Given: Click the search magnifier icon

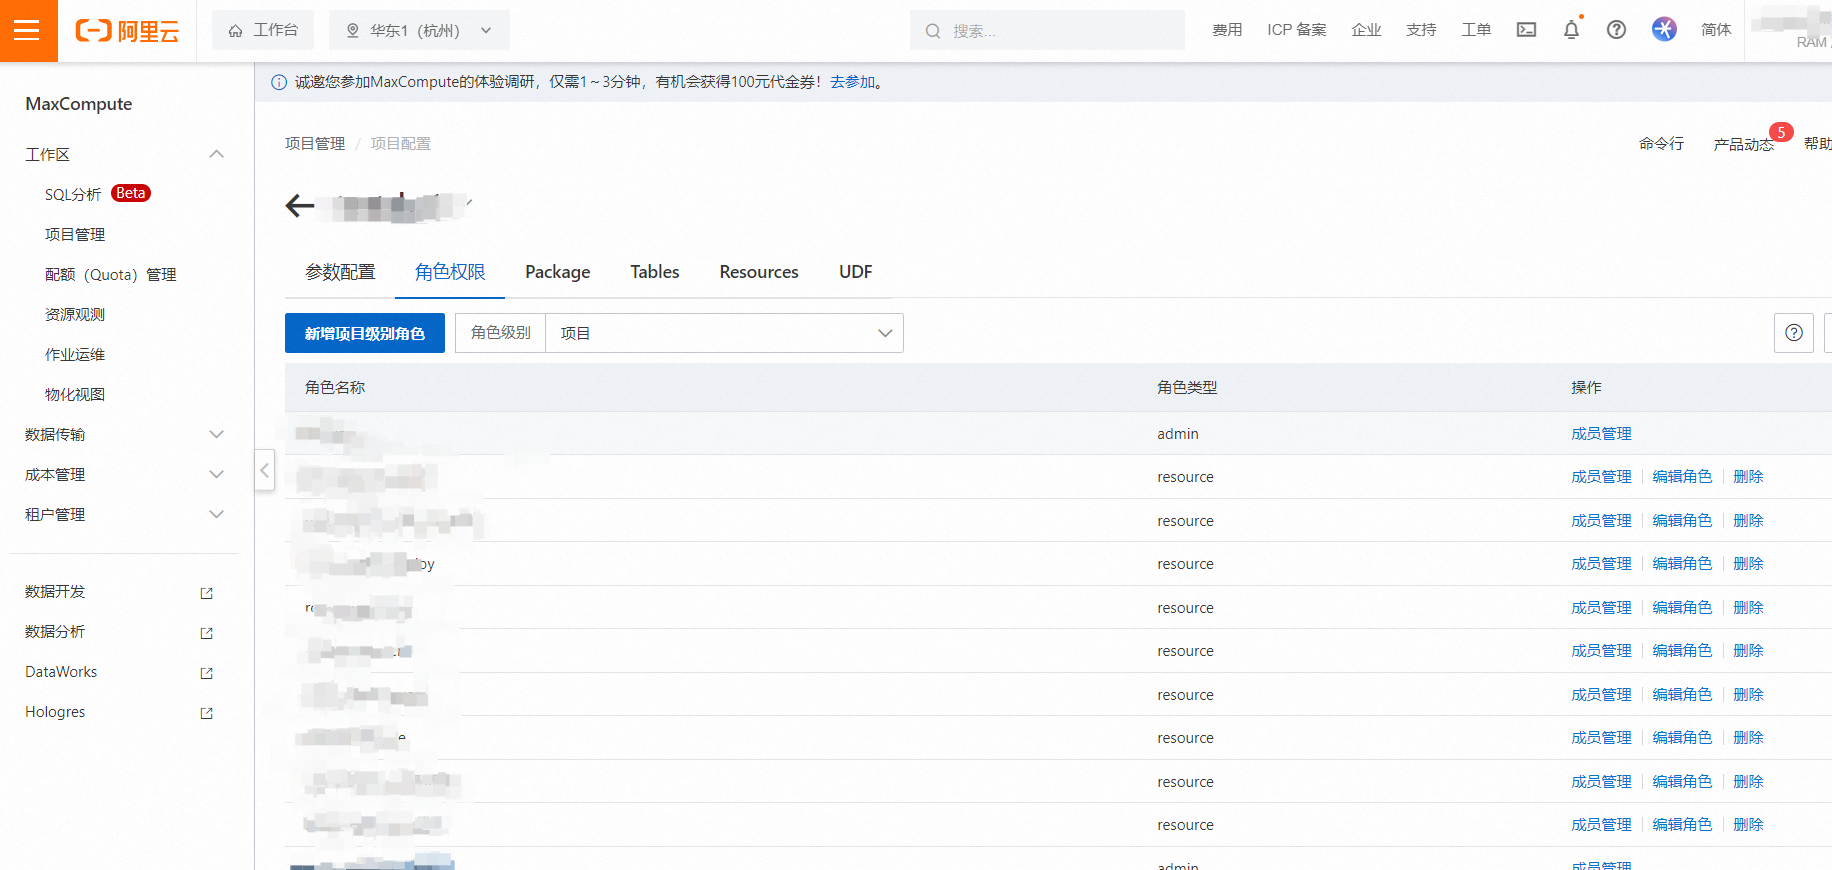Looking at the screenshot, I should (933, 31).
